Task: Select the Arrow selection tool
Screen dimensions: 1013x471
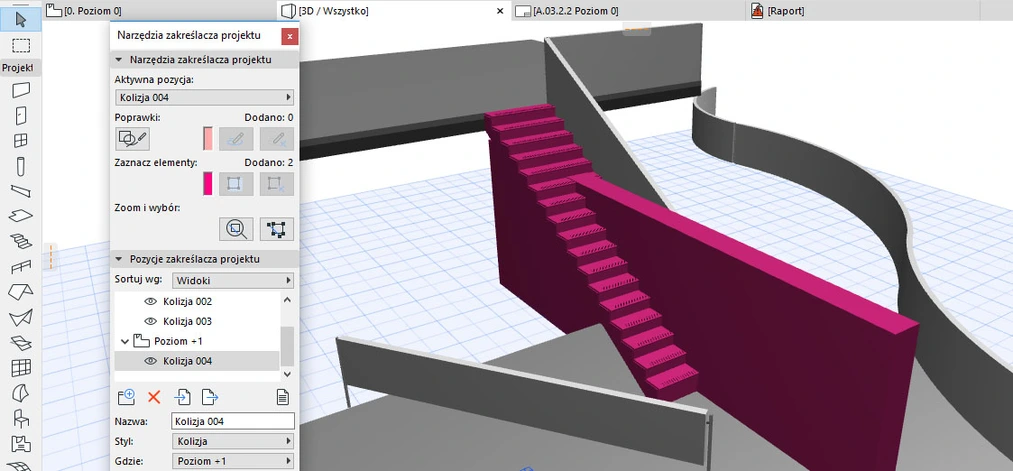Action: (x=21, y=20)
